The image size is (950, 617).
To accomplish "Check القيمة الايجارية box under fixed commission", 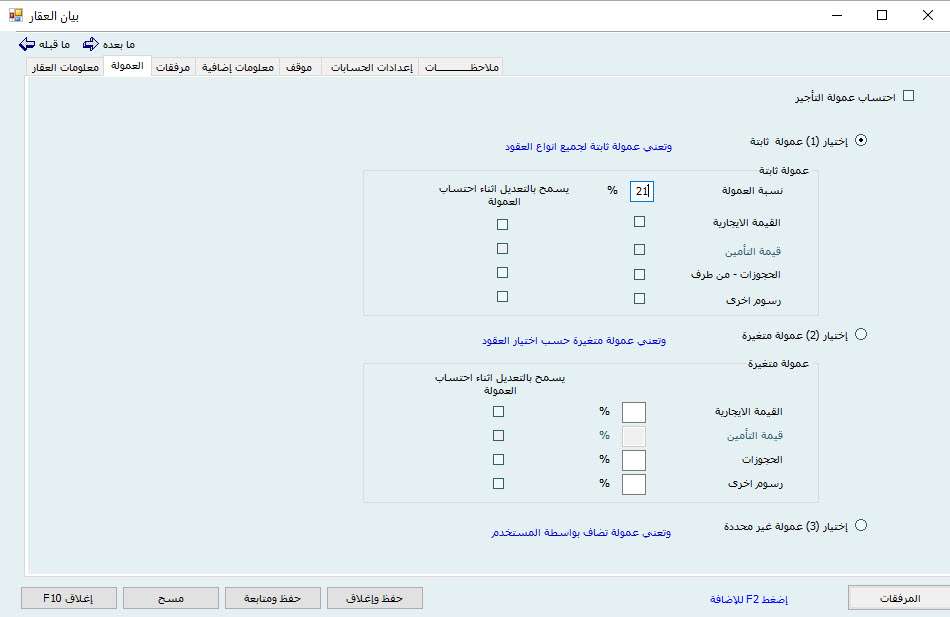I will click(640, 222).
